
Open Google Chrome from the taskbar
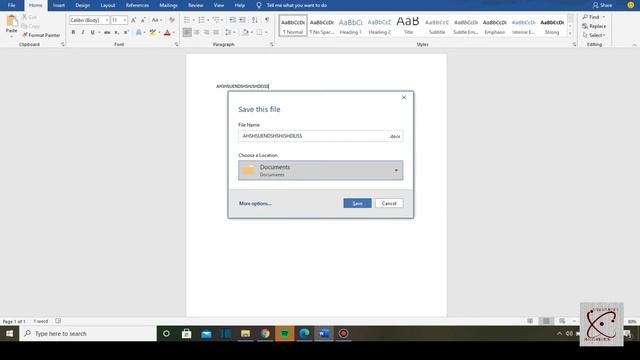(x=265, y=333)
